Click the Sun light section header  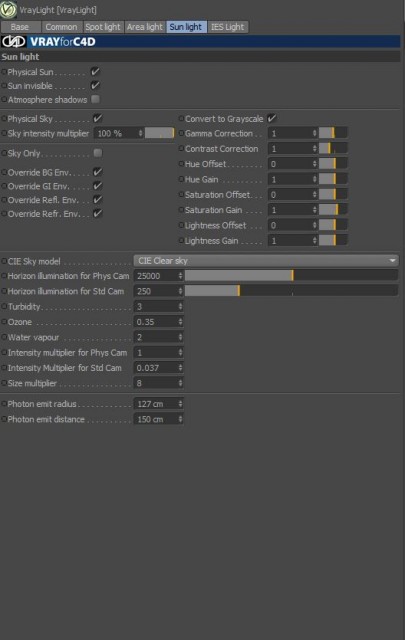200,57
